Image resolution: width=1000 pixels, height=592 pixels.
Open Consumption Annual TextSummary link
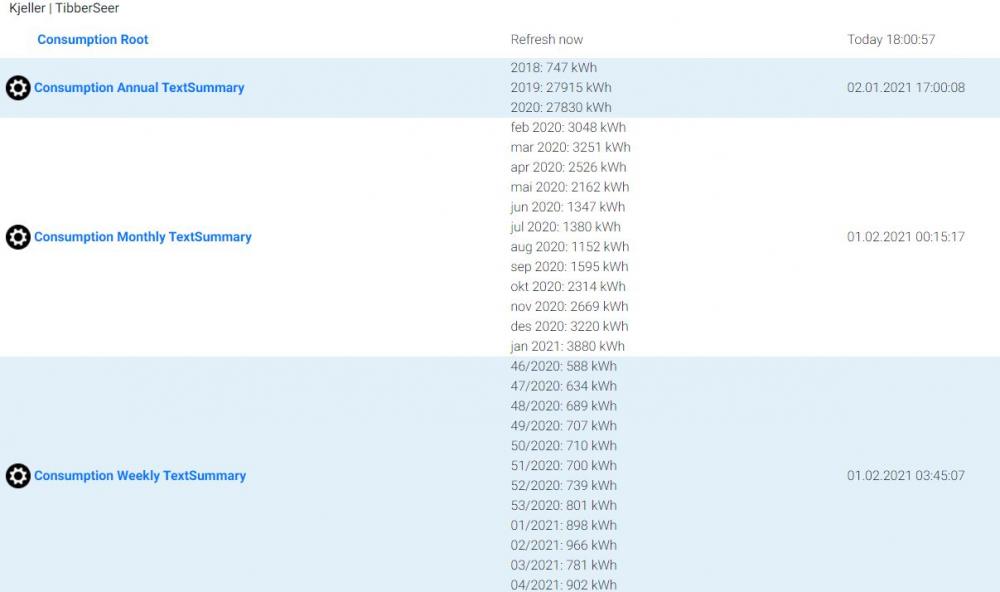(139, 88)
